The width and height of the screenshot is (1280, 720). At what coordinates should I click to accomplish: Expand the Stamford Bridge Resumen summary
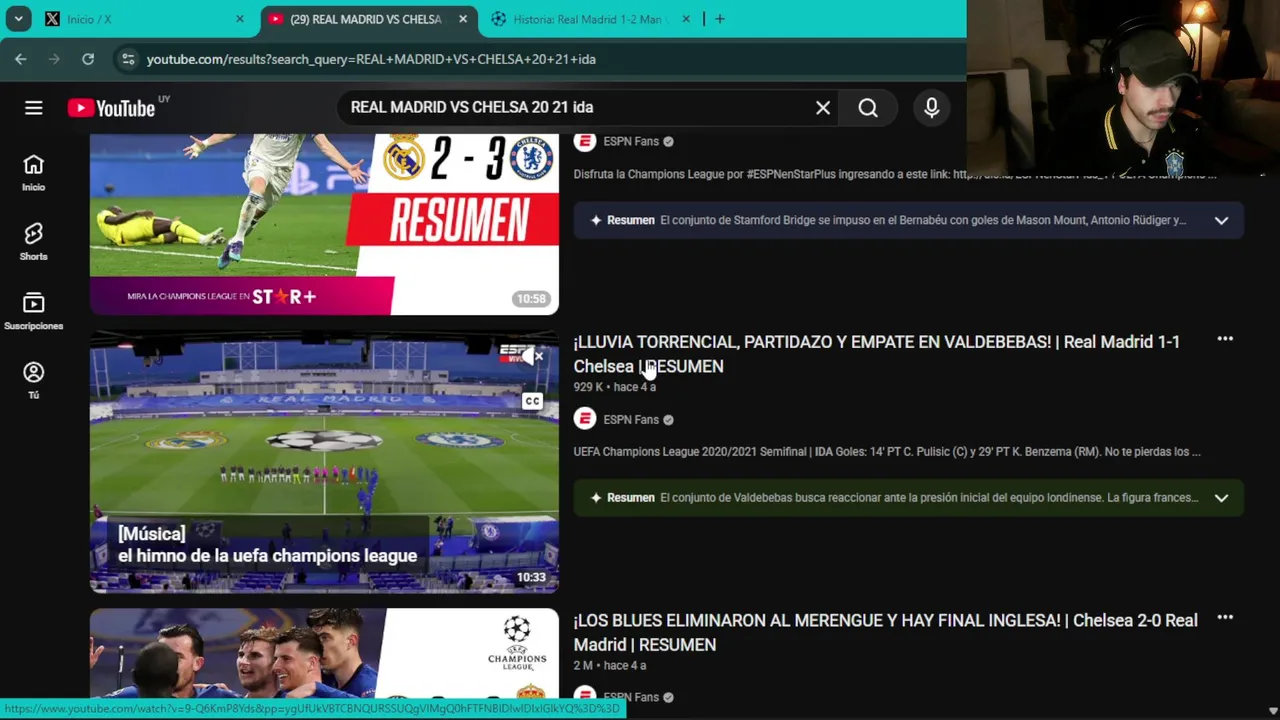[x=1221, y=220]
